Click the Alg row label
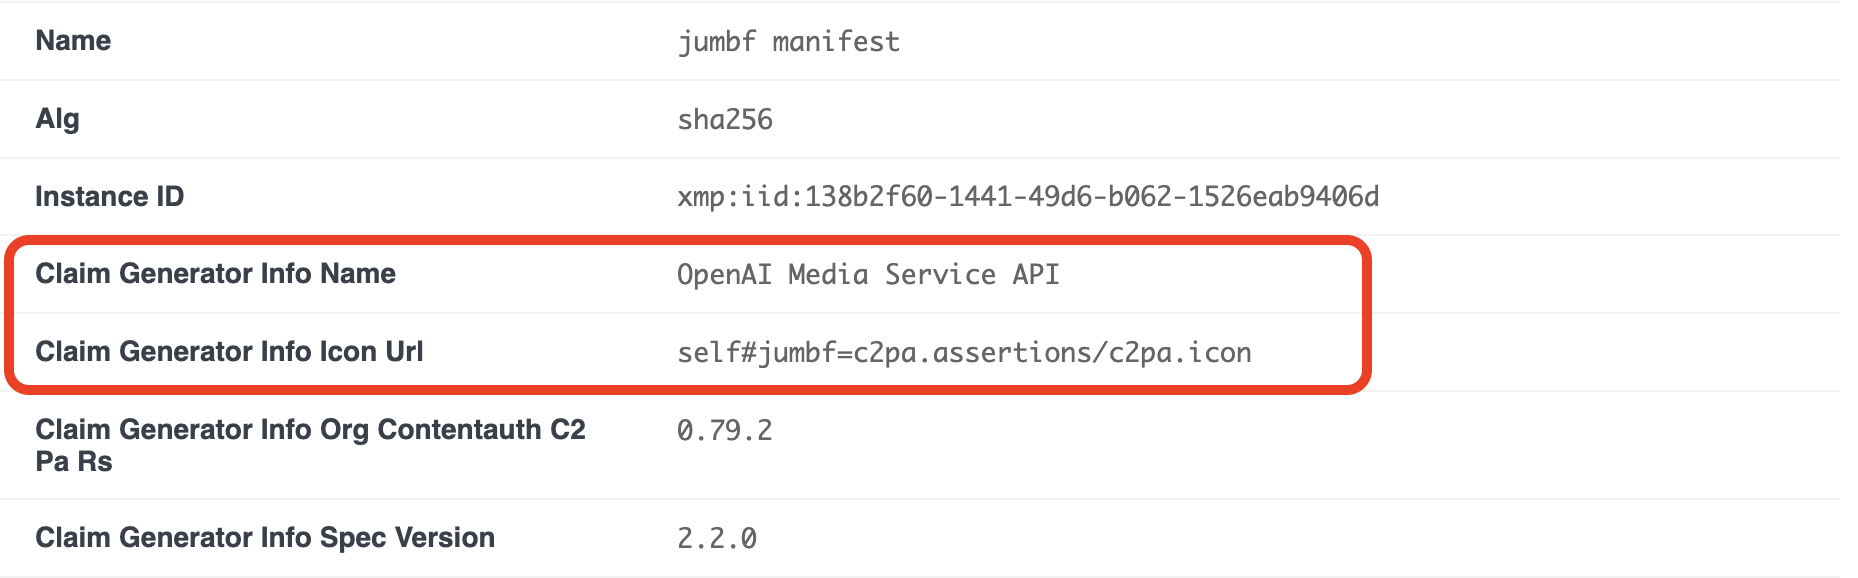The width and height of the screenshot is (1858, 578). pyautogui.click(x=57, y=119)
